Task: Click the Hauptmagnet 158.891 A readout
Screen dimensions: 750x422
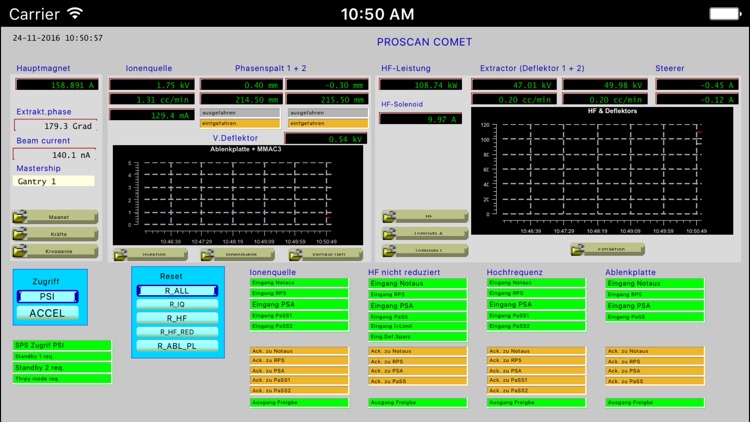Action: point(57,85)
